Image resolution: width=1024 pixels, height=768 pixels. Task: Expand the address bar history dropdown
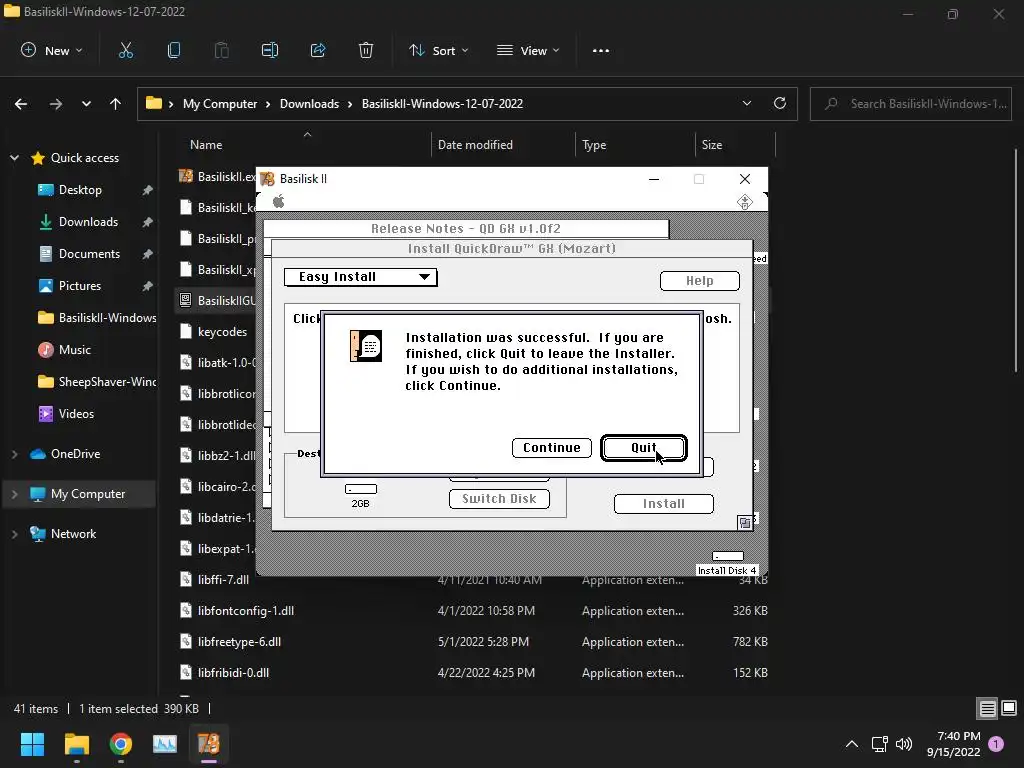pos(746,103)
